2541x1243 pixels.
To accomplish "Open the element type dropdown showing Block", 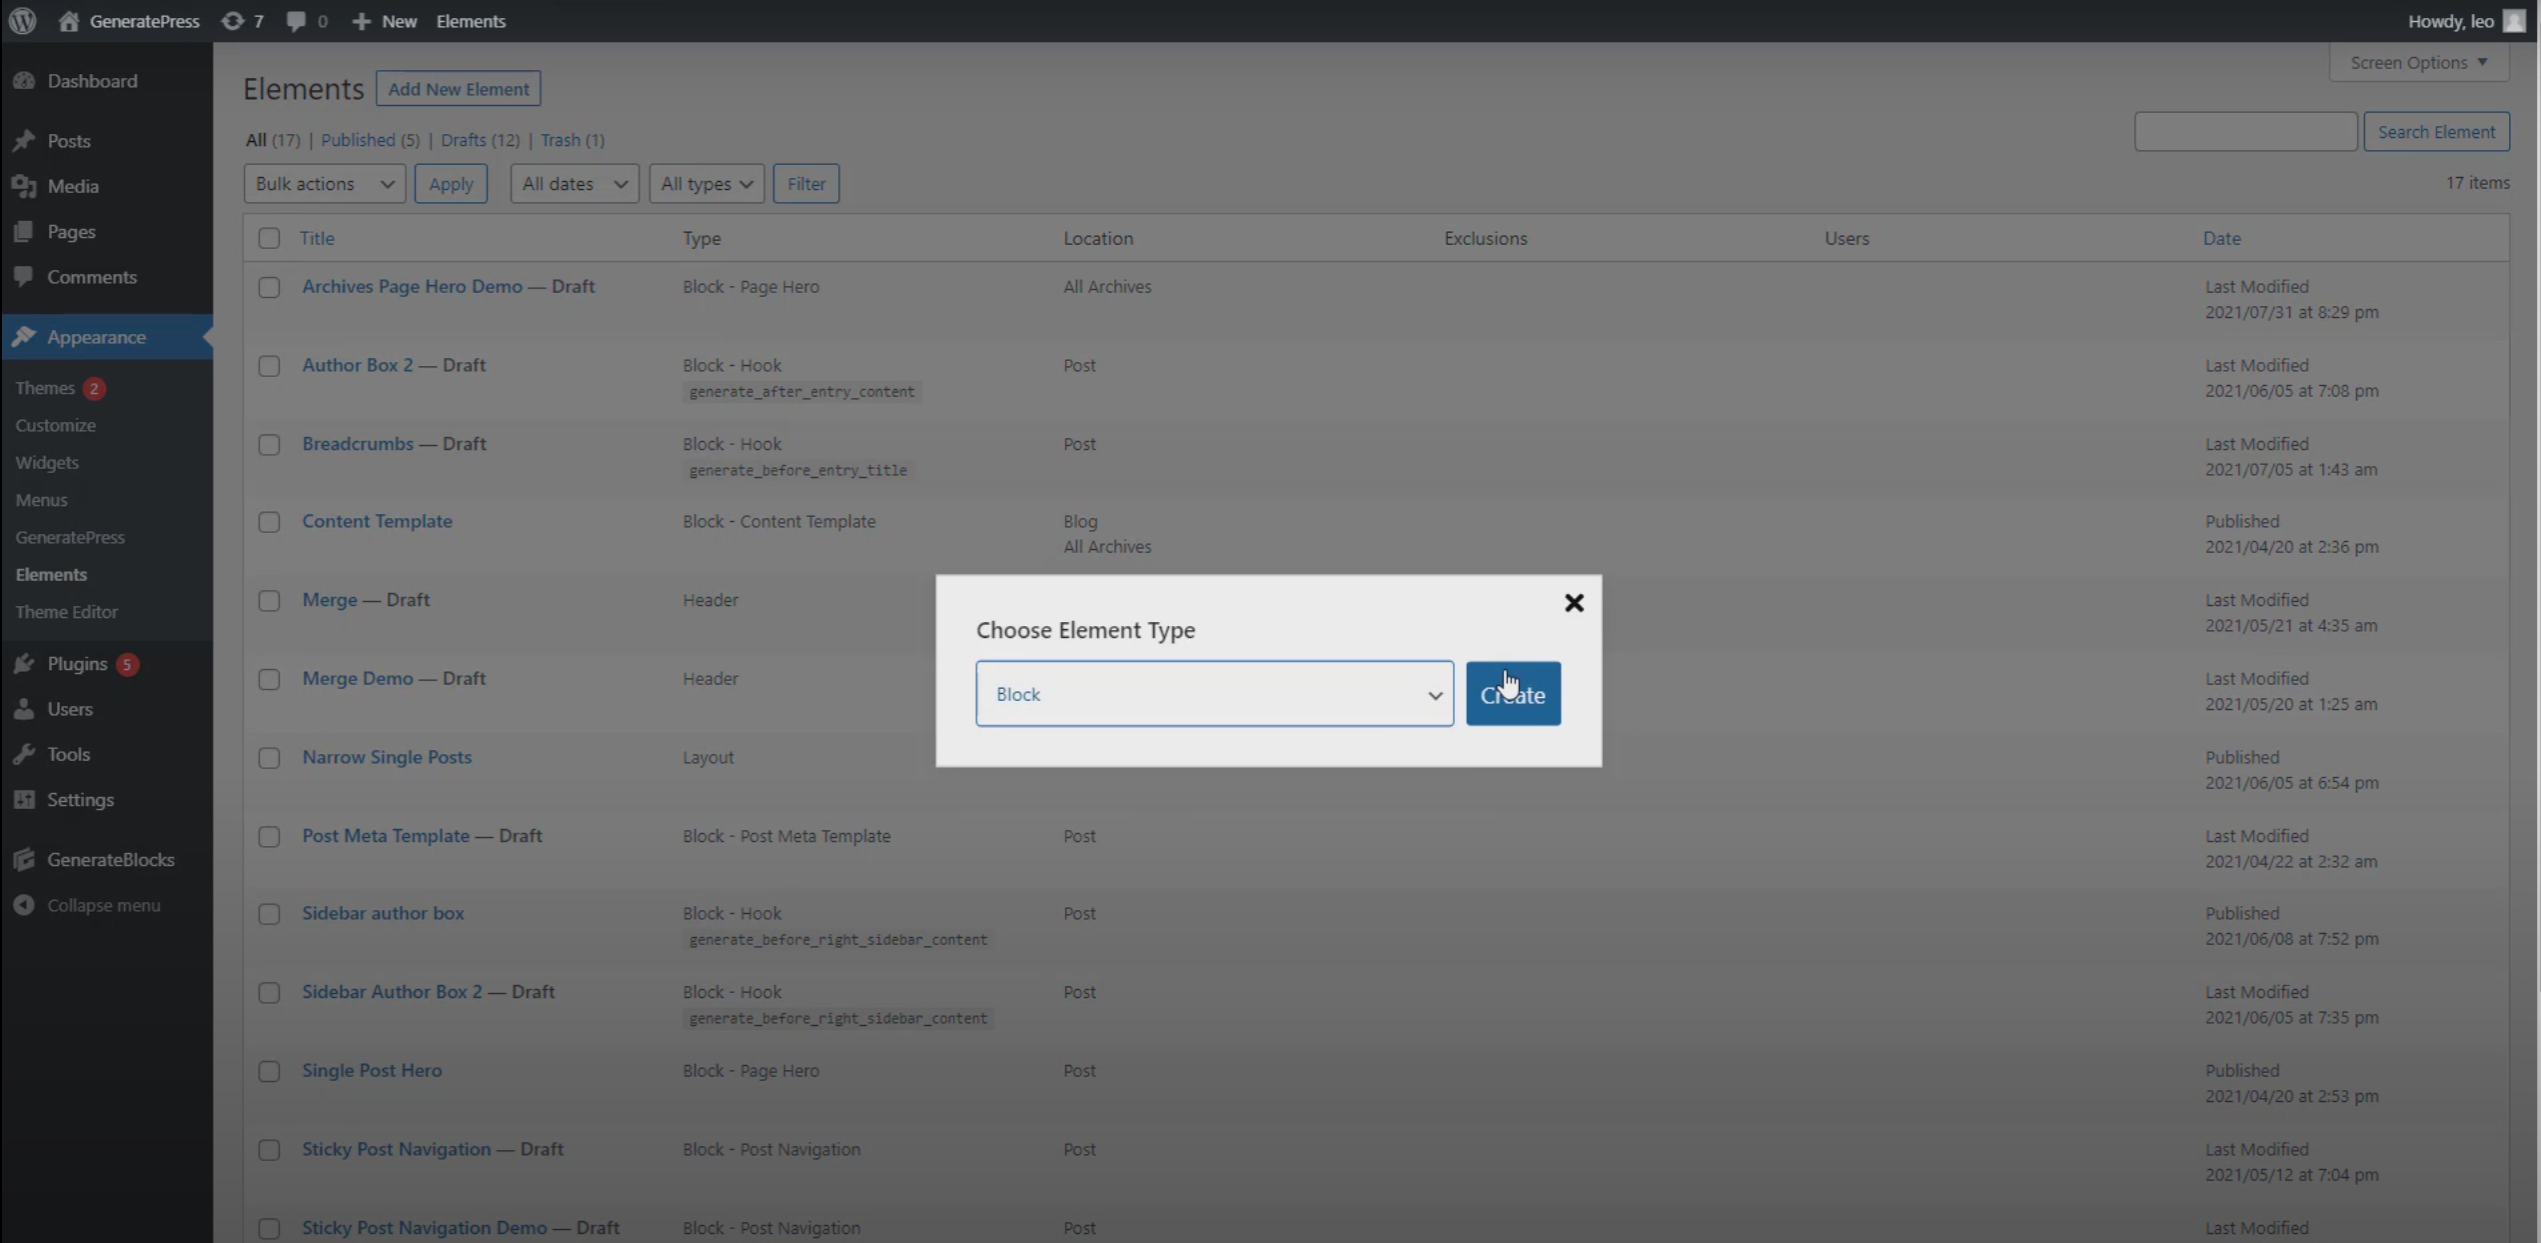I will tap(1213, 694).
